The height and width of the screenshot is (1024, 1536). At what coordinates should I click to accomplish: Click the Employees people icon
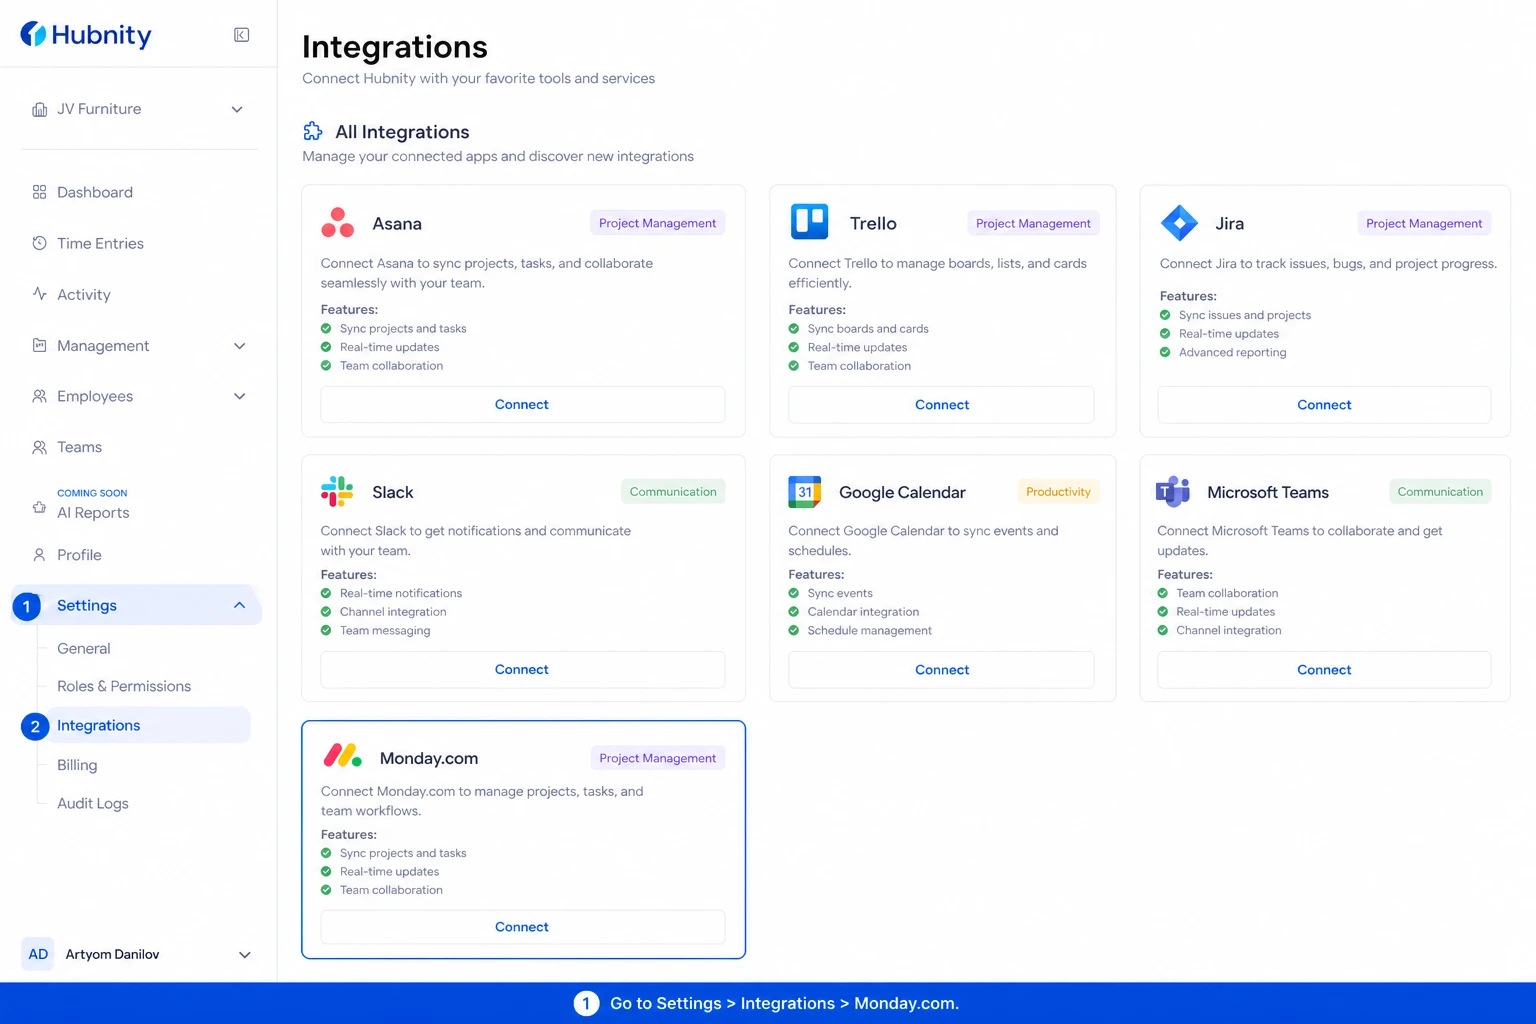pos(39,396)
